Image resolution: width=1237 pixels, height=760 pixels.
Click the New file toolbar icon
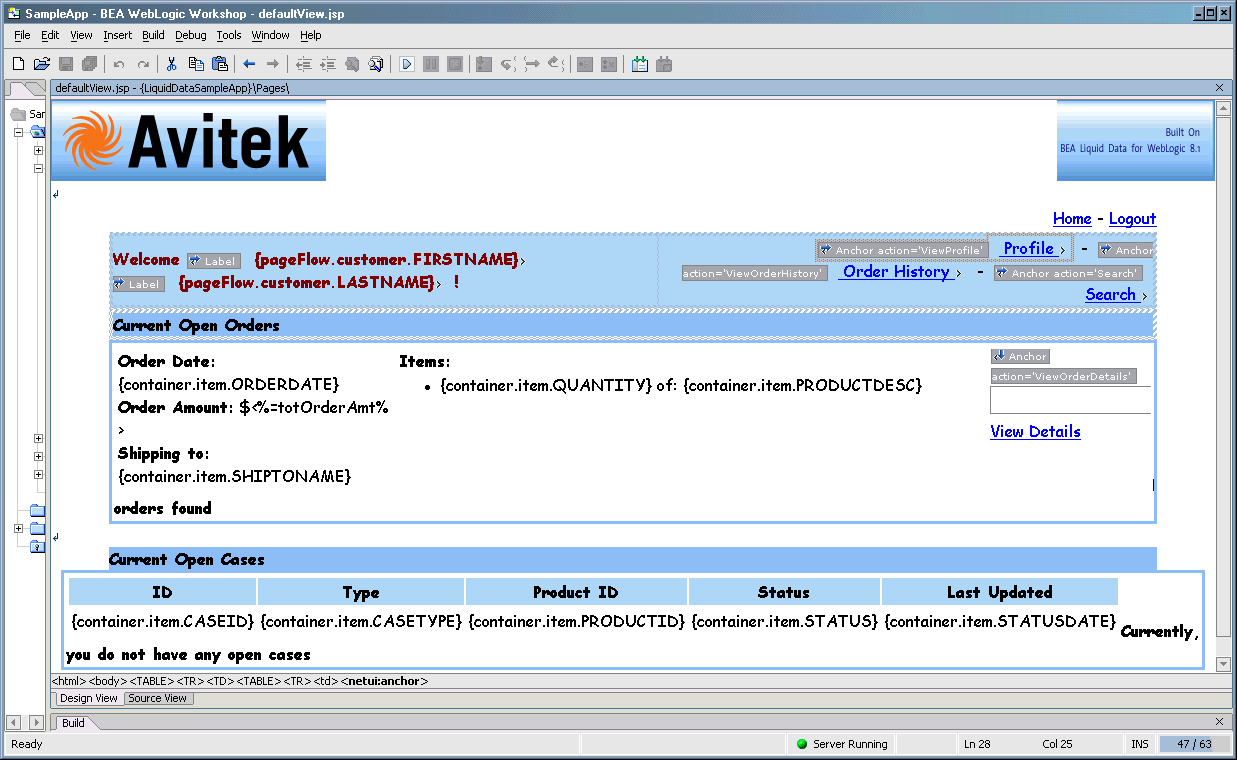tap(18, 64)
